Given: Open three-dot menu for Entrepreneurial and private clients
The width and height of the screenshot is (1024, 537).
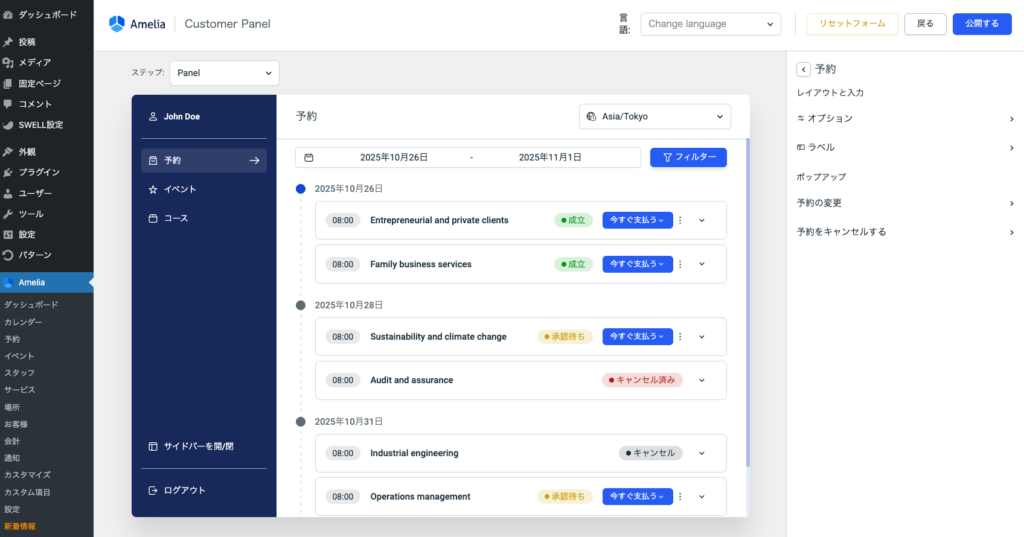Looking at the screenshot, I should click(x=680, y=220).
